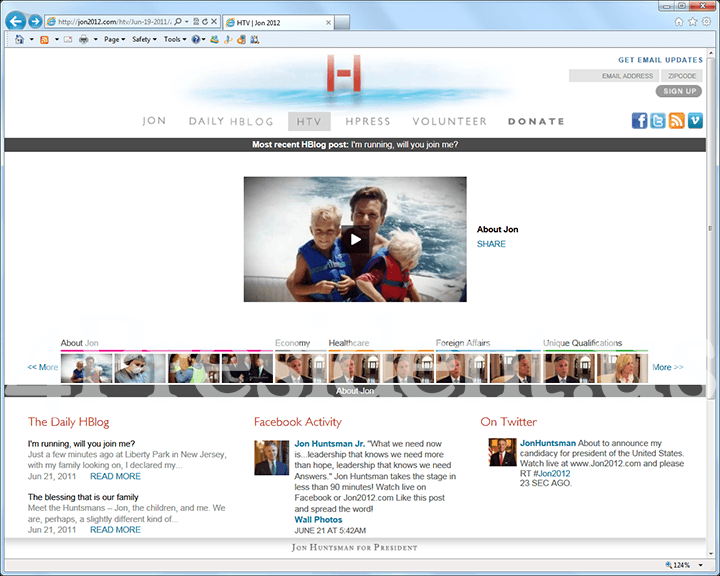Click the Read Mail icon in command bar
This screenshot has height=576, width=720.
[x=68, y=40]
